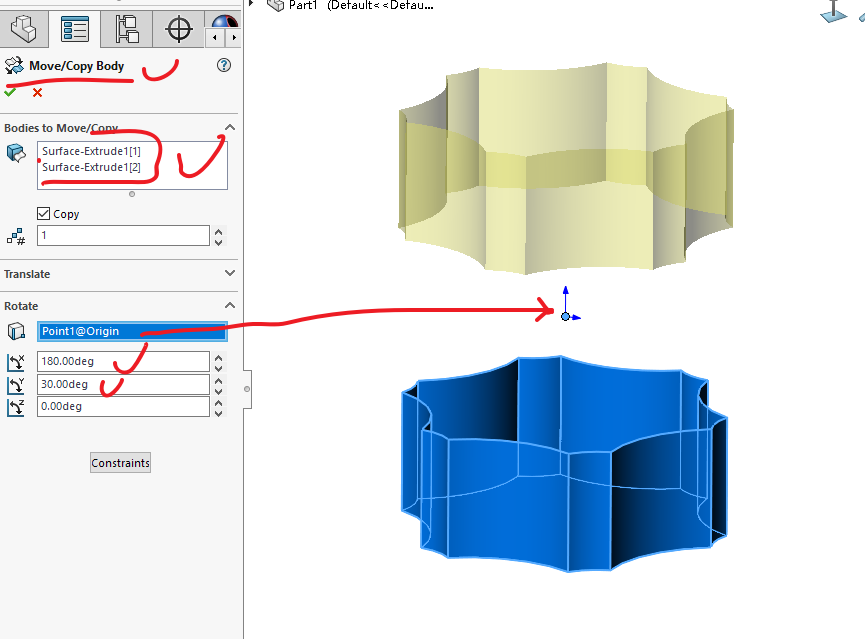Click the Z rotation angle field

[x=123, y=406]
